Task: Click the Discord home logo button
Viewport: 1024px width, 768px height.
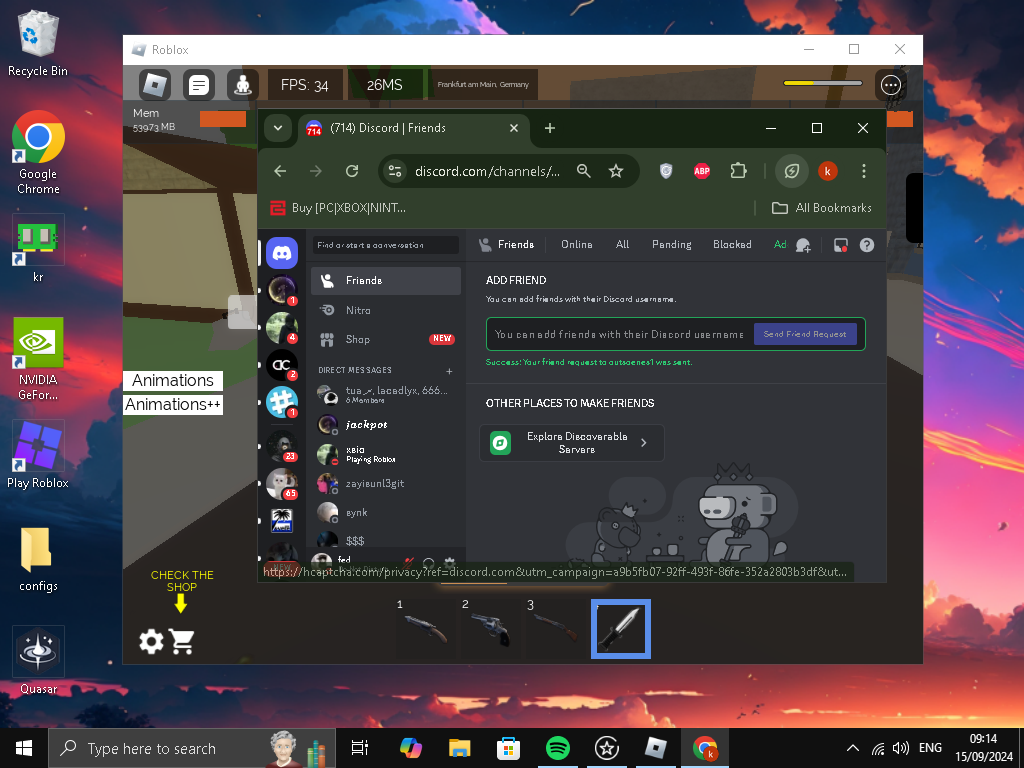Action: tap(282, 253)
